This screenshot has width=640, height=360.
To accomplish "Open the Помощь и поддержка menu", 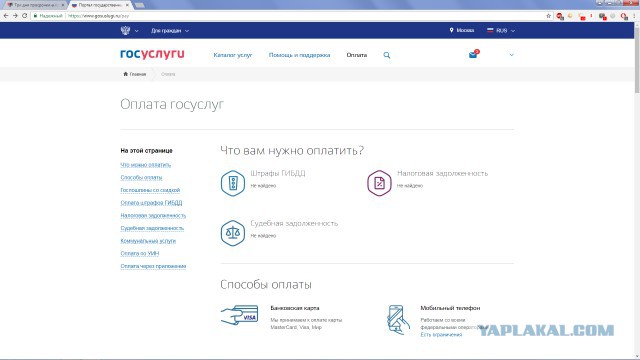I will (x=299, y=55).
